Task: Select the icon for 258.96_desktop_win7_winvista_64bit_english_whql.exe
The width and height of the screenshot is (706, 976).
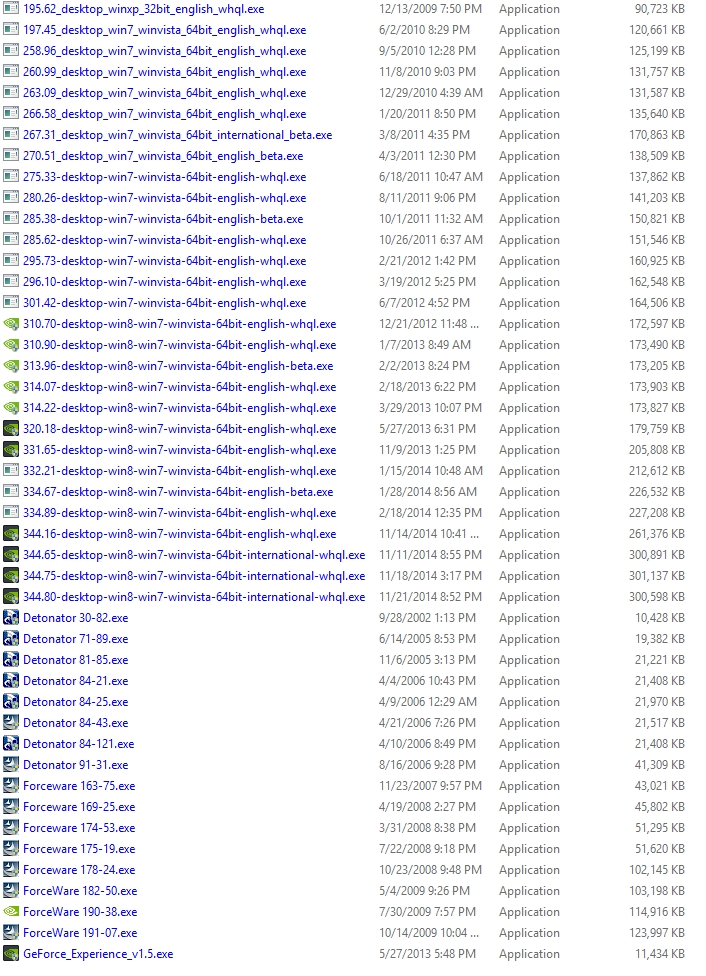Action: tap(11, 50)
